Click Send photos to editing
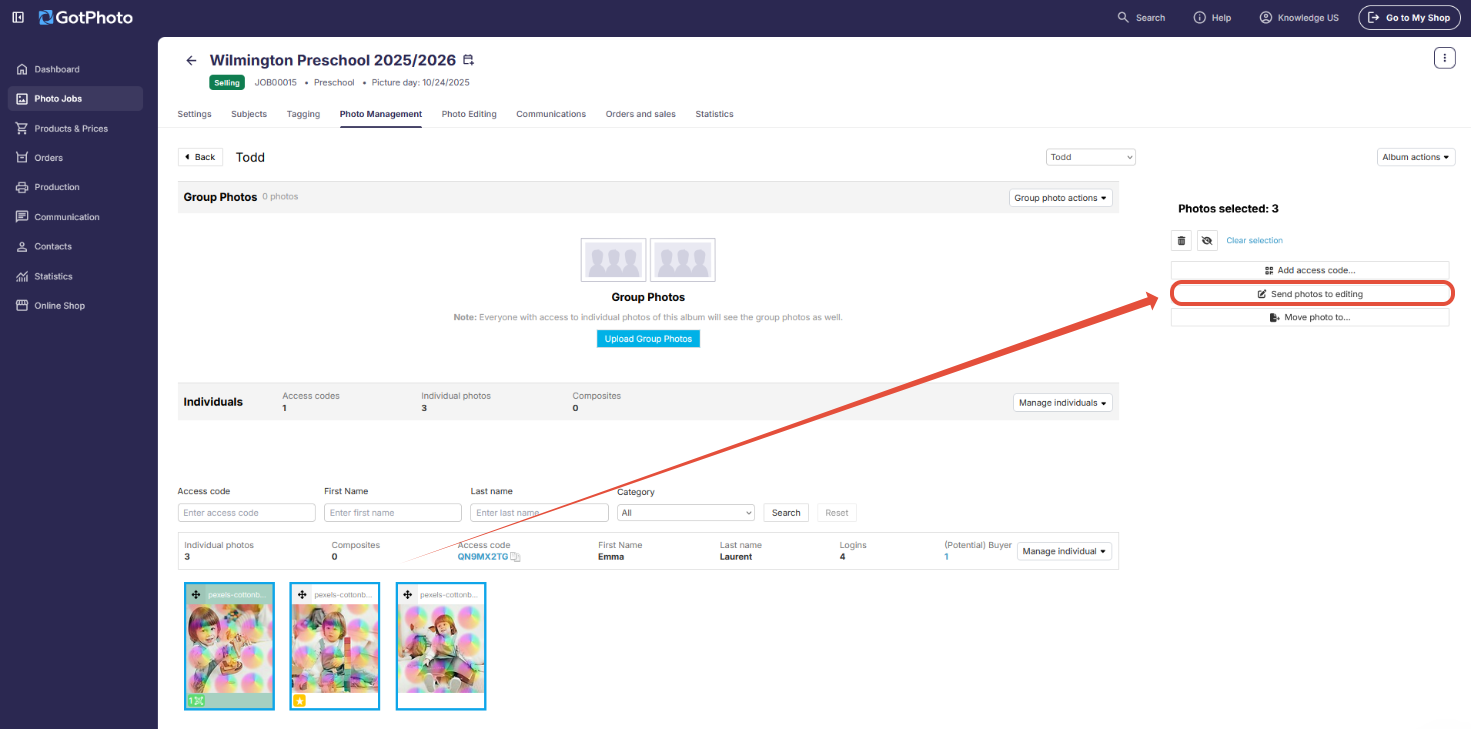 1310,294
